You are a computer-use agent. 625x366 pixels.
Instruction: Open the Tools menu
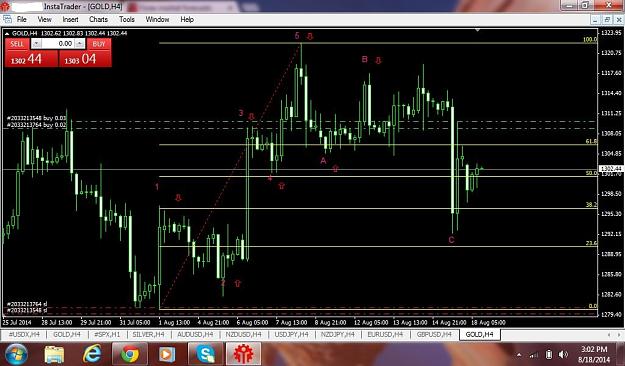tap(127, 19)
